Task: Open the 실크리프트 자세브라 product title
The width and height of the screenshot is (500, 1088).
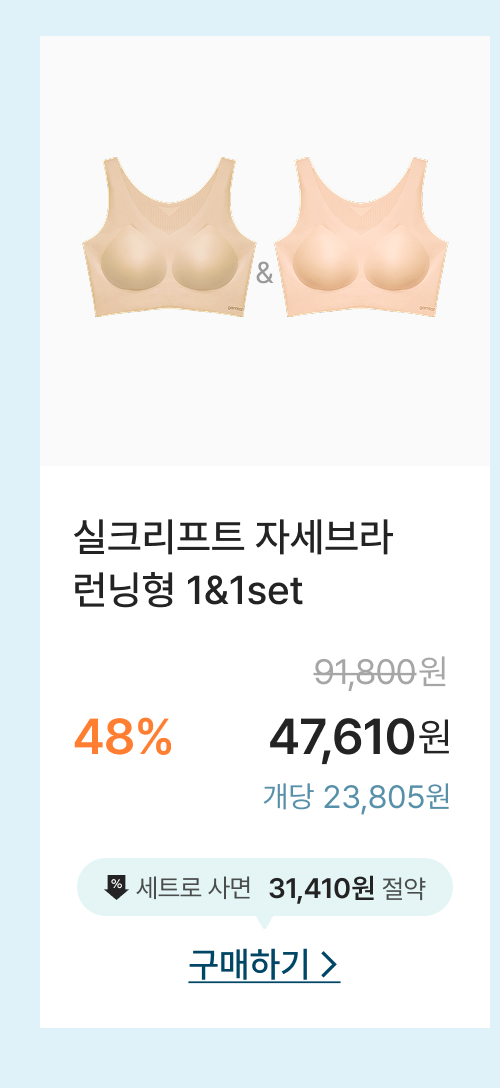Action: click(x=232, y=539)
